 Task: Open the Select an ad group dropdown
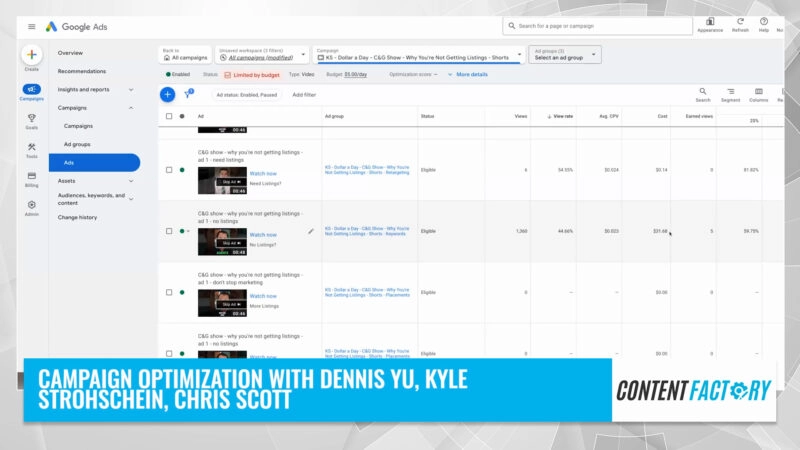[x=565, y=55]
